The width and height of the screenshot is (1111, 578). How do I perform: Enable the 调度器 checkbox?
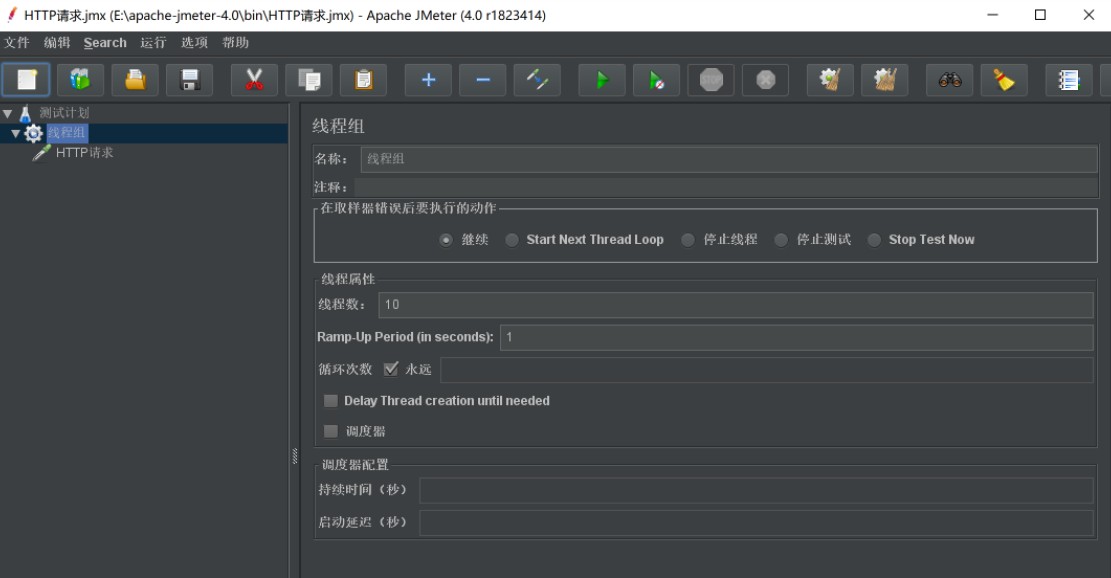[x=330, y=431]
